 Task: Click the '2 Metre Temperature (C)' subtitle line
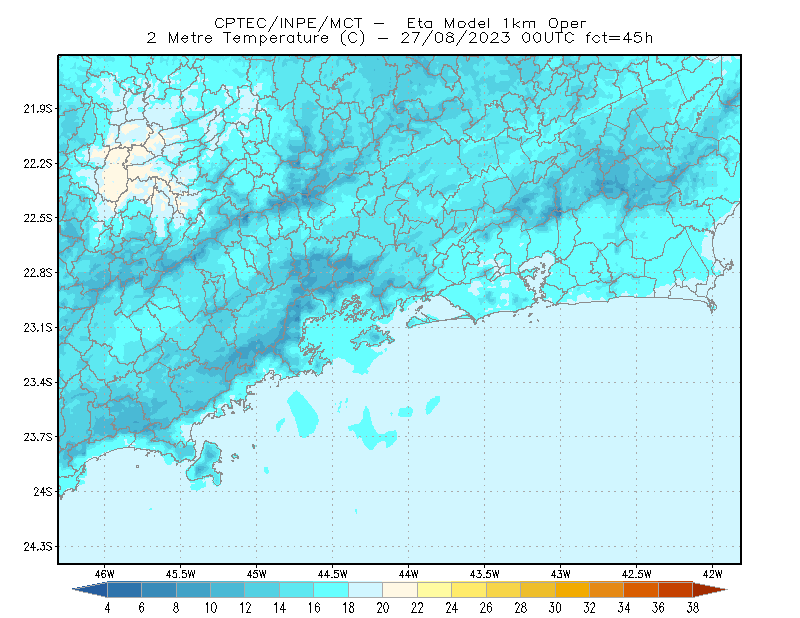399,38
